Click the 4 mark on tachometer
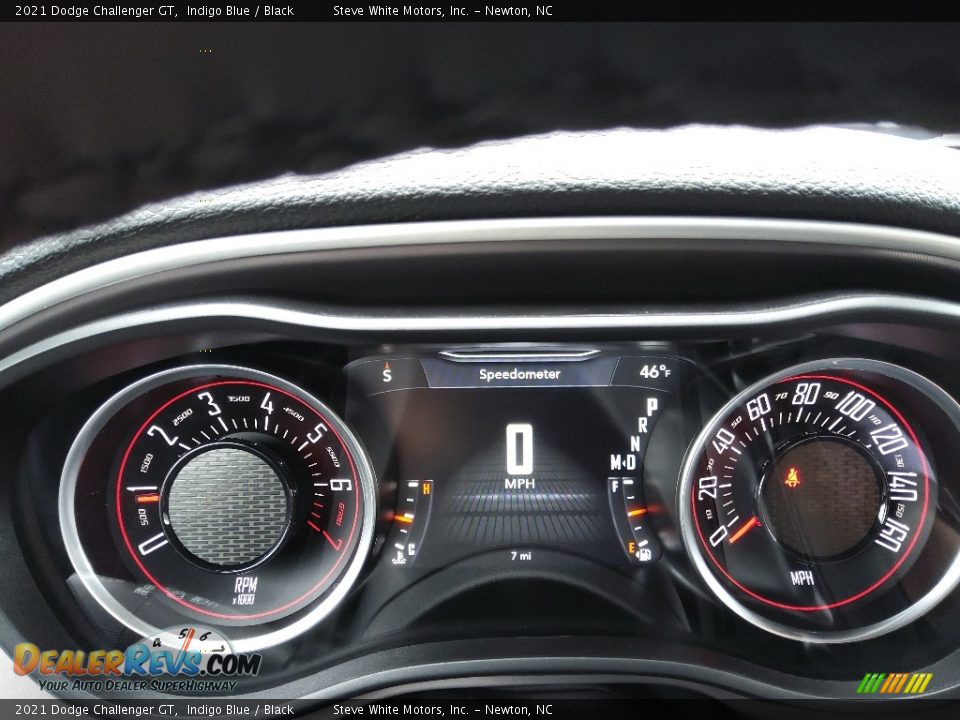The image size is (960, 720). tap(267, 403)
